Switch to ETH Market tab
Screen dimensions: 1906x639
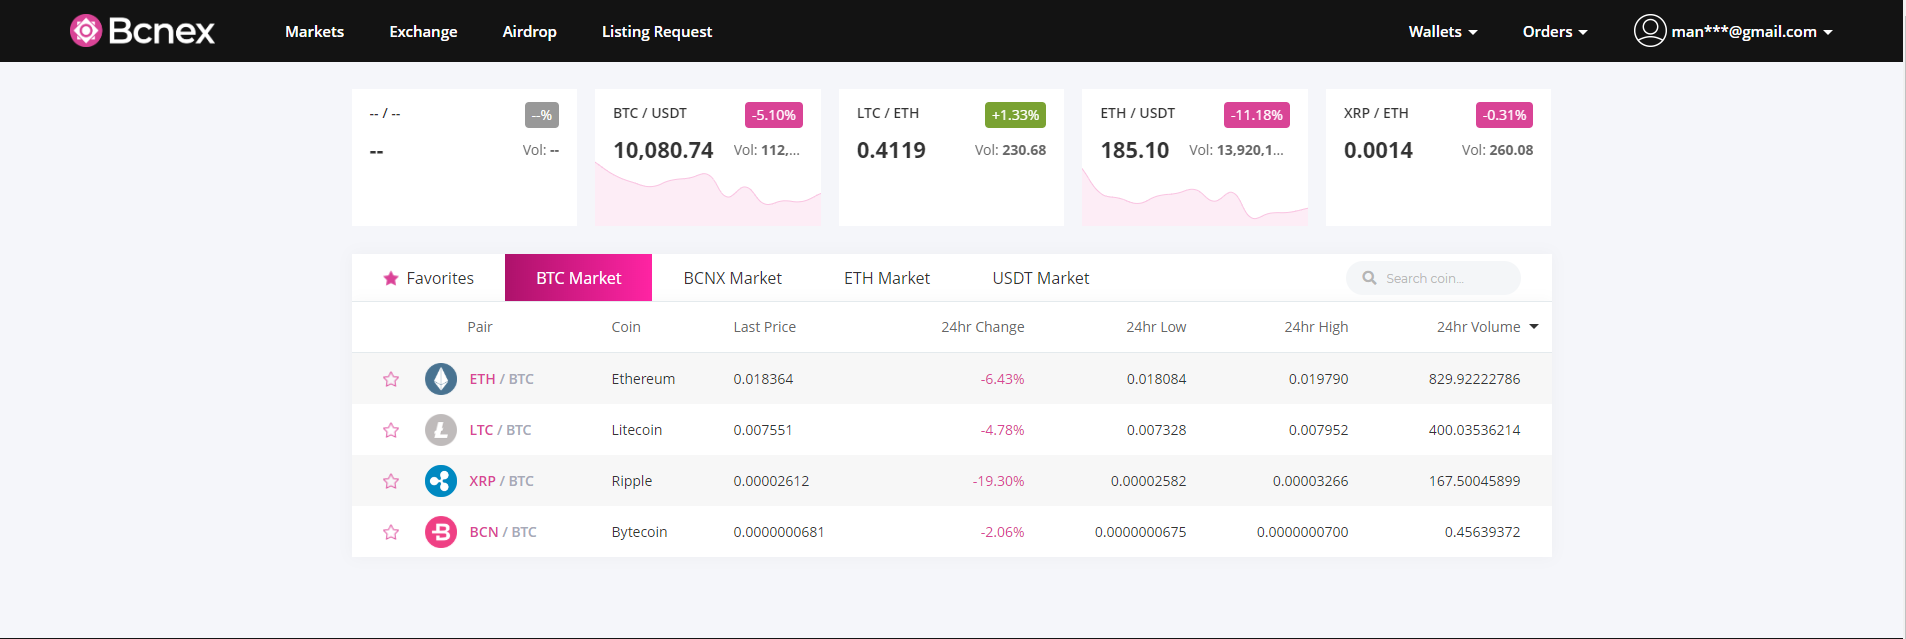[886, 278]
